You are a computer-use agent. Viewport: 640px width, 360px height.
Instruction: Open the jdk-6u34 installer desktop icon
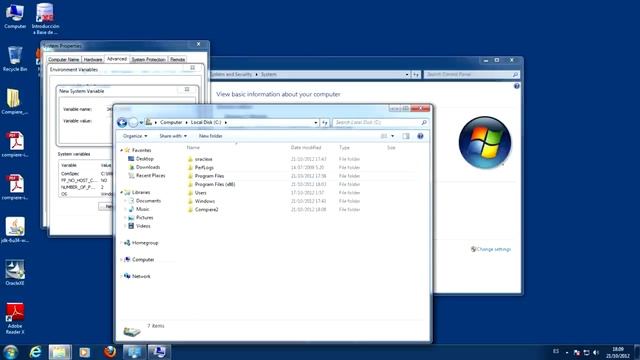pyautogui.click(x=15, y=230)
